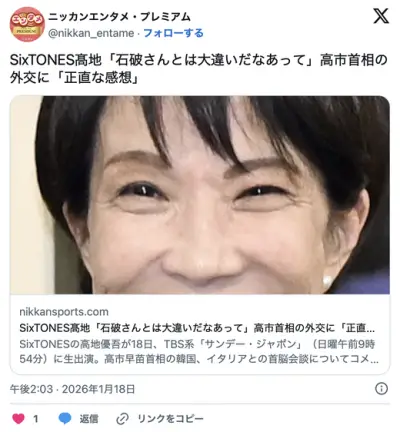
Task: Open the article preview photo
Action: (200, 195)
